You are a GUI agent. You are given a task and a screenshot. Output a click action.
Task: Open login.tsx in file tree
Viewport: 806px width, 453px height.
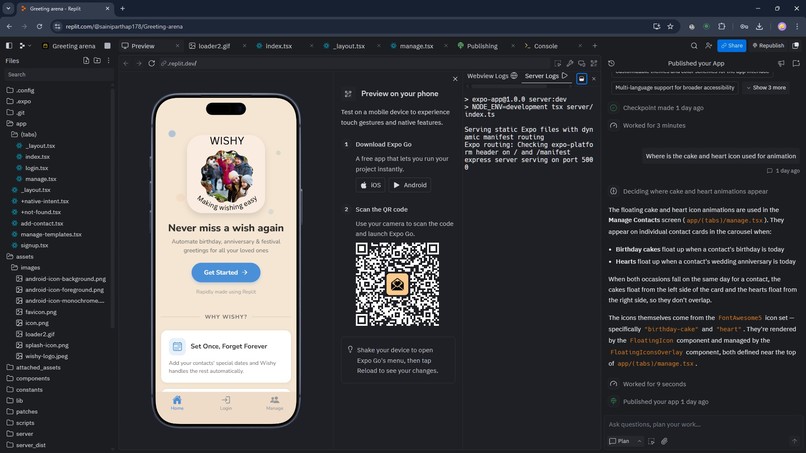click(x=32, y=168)
